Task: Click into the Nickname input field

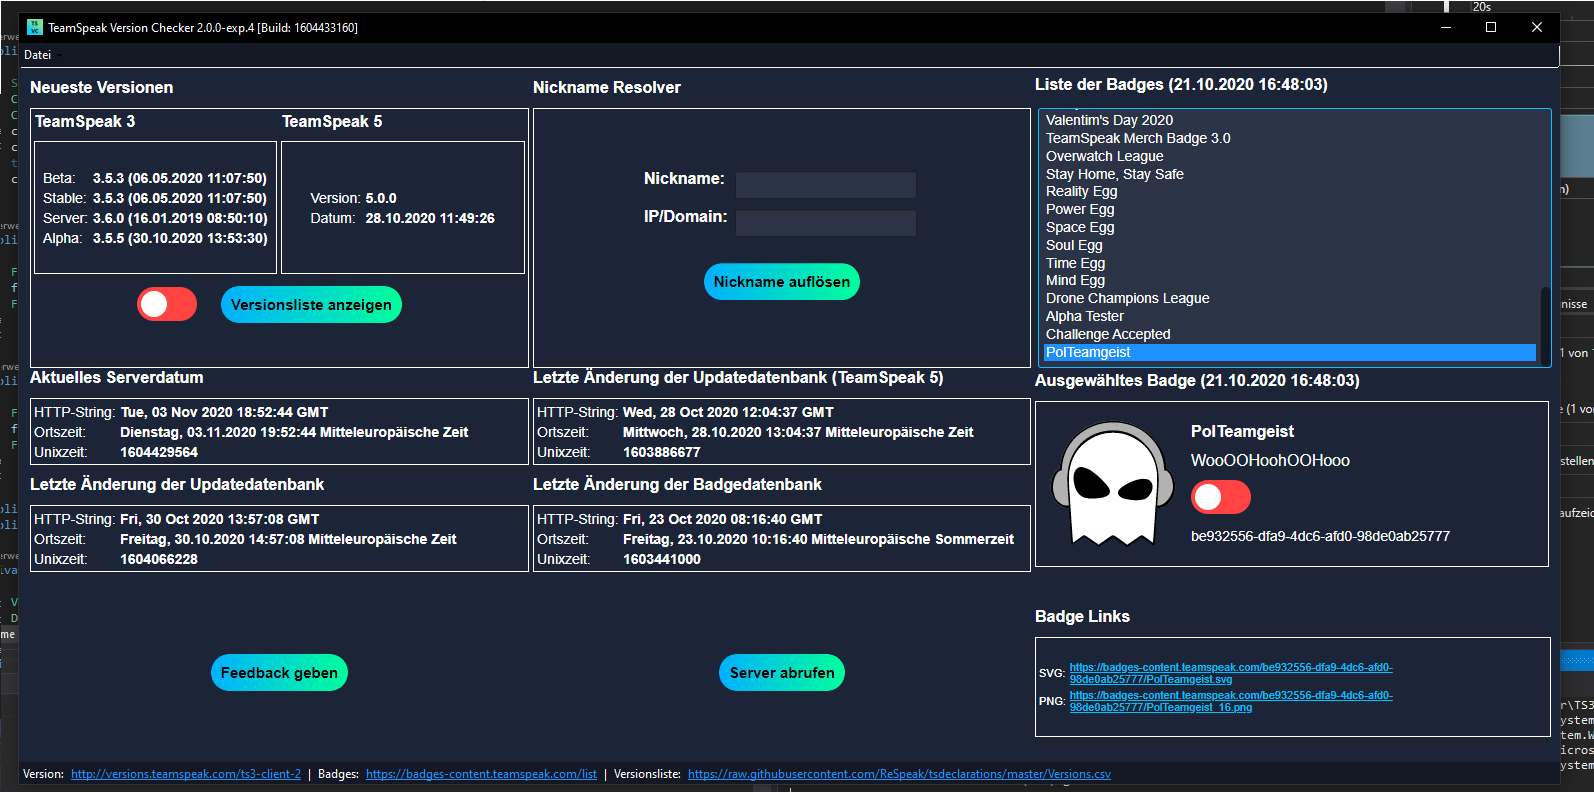Action: (x=826, y=185)
